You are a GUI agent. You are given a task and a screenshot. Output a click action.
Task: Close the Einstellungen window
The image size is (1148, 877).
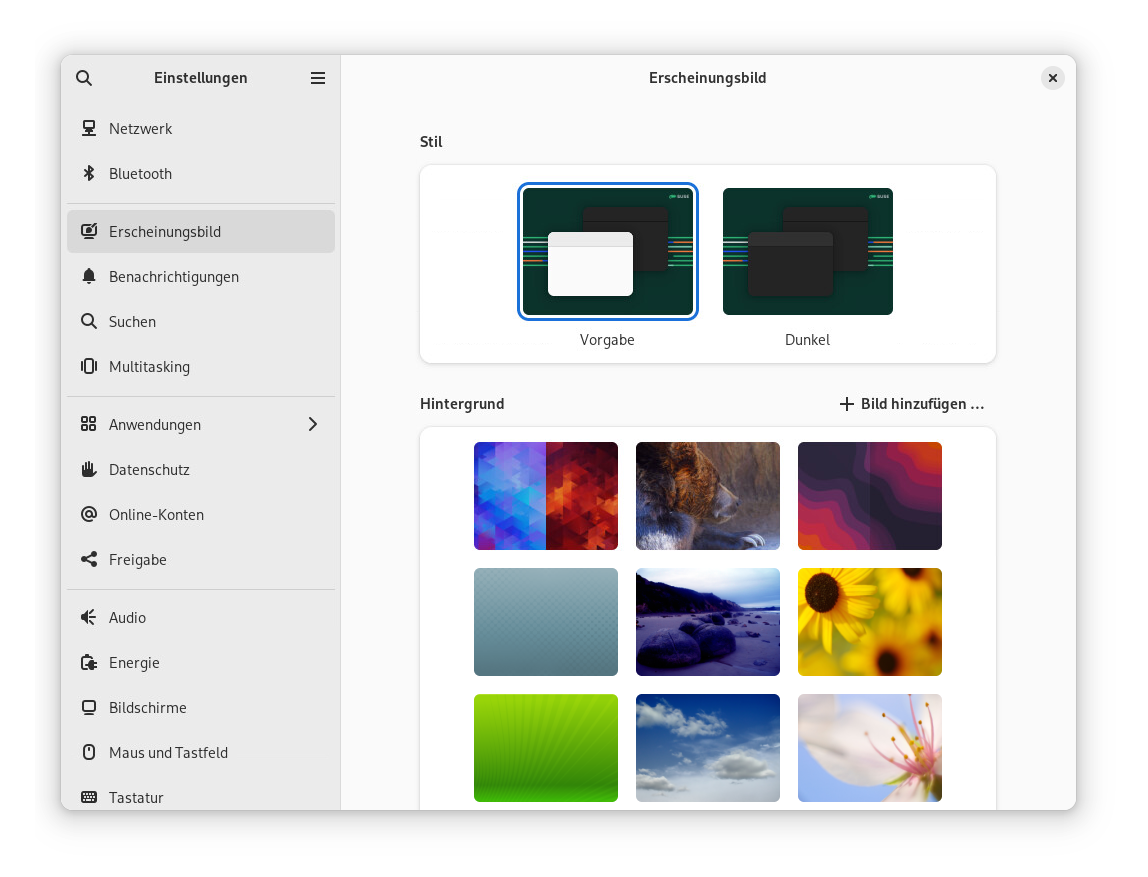(1052, 78)
